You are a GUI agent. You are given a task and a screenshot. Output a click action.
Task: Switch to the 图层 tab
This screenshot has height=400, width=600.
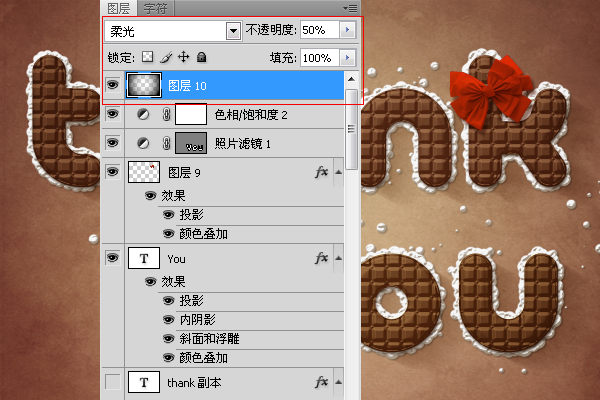pyautogui.click(x=119, y=8)
